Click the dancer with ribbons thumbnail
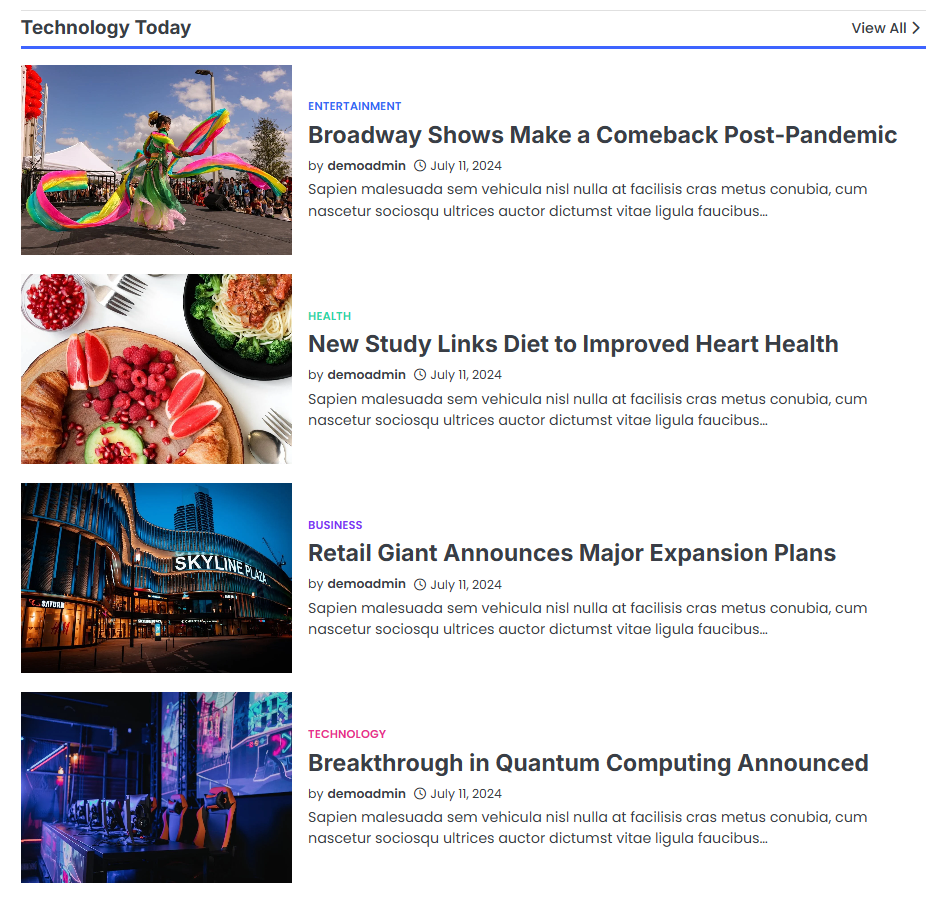The width and height of the screenshot is (939, 907). pyautogui.click(x=156, y=160)
